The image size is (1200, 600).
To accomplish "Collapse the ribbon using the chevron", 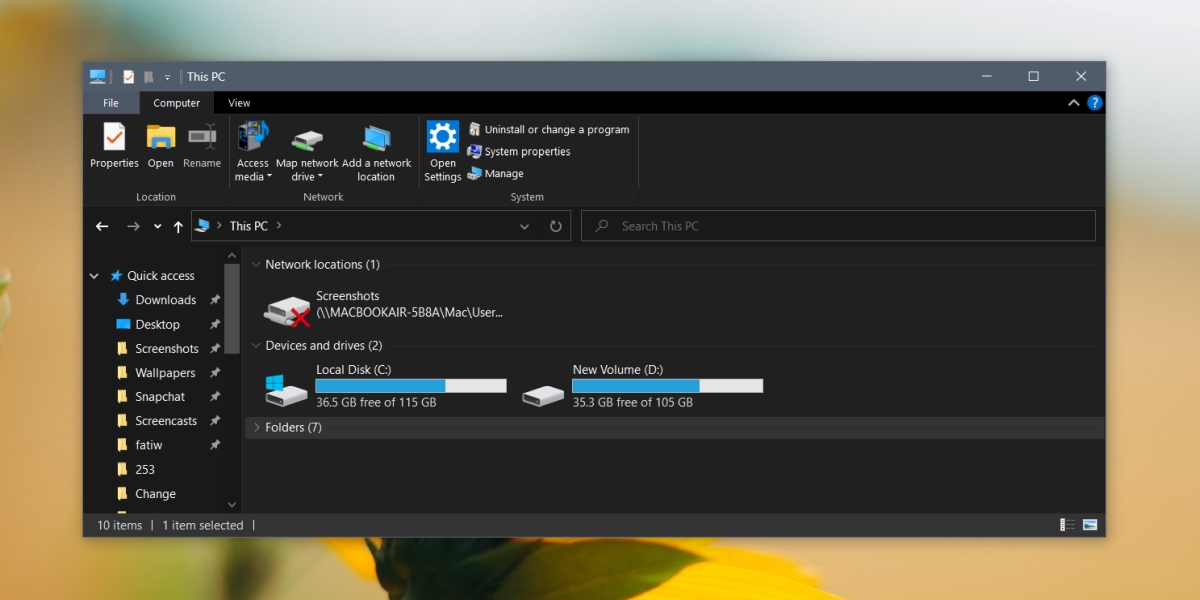I will (x=1074, y=103).
